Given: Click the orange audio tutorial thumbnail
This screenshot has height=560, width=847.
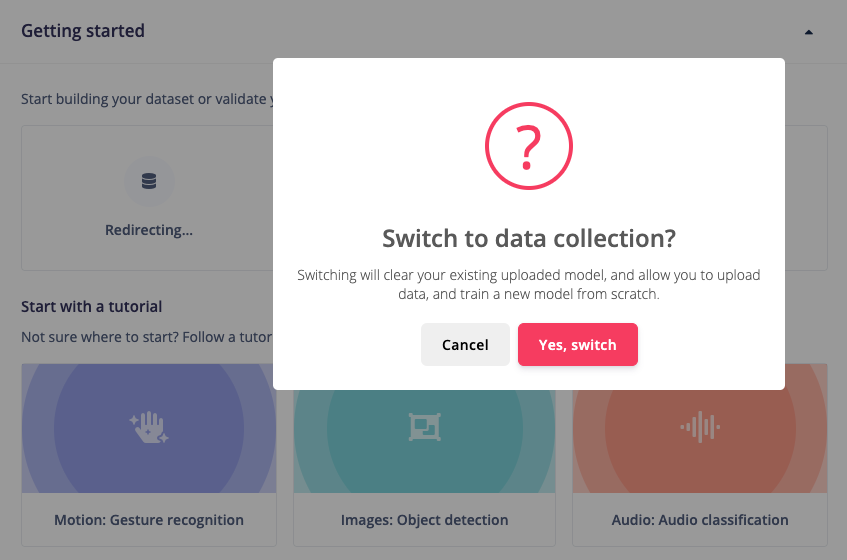Looking at the screenshot, I should point(700,441).
